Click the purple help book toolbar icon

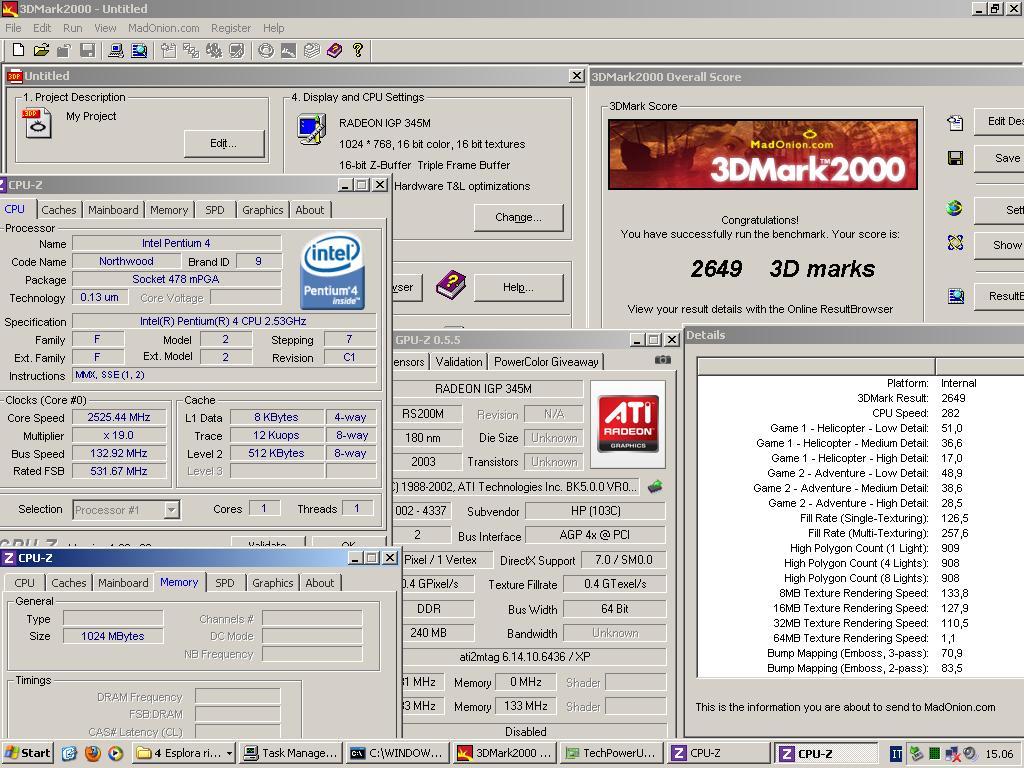pyautogui.click(x=334, y=50)
